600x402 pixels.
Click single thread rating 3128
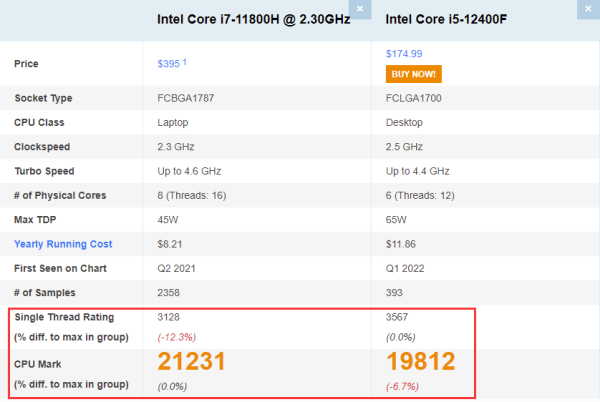(x=168, y=317)
